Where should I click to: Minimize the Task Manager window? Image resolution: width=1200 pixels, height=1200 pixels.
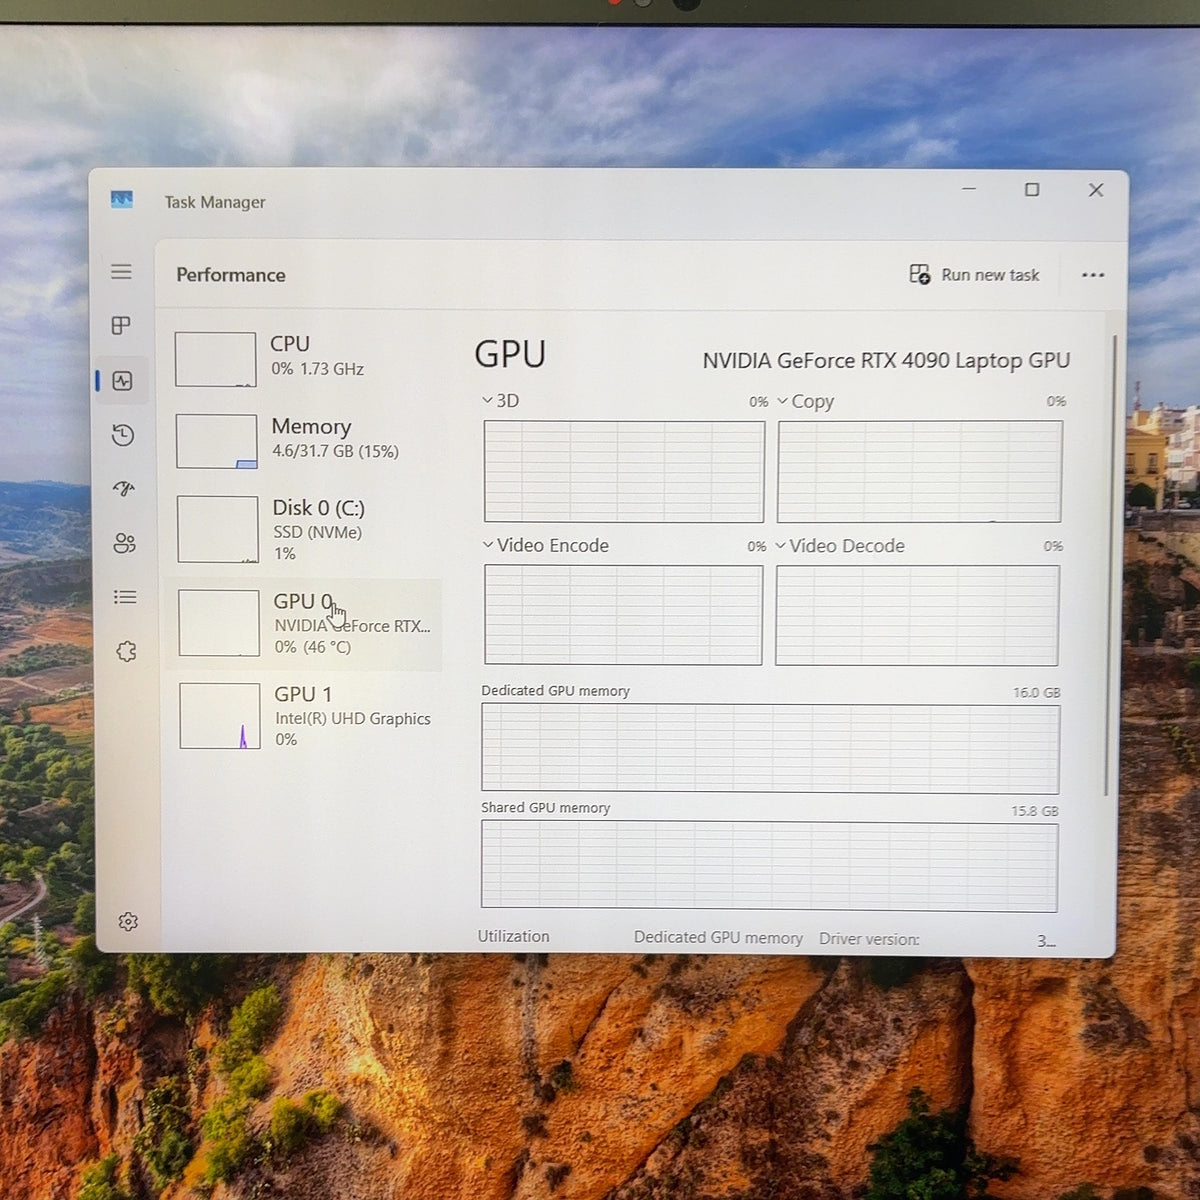[x=969, y=189]
